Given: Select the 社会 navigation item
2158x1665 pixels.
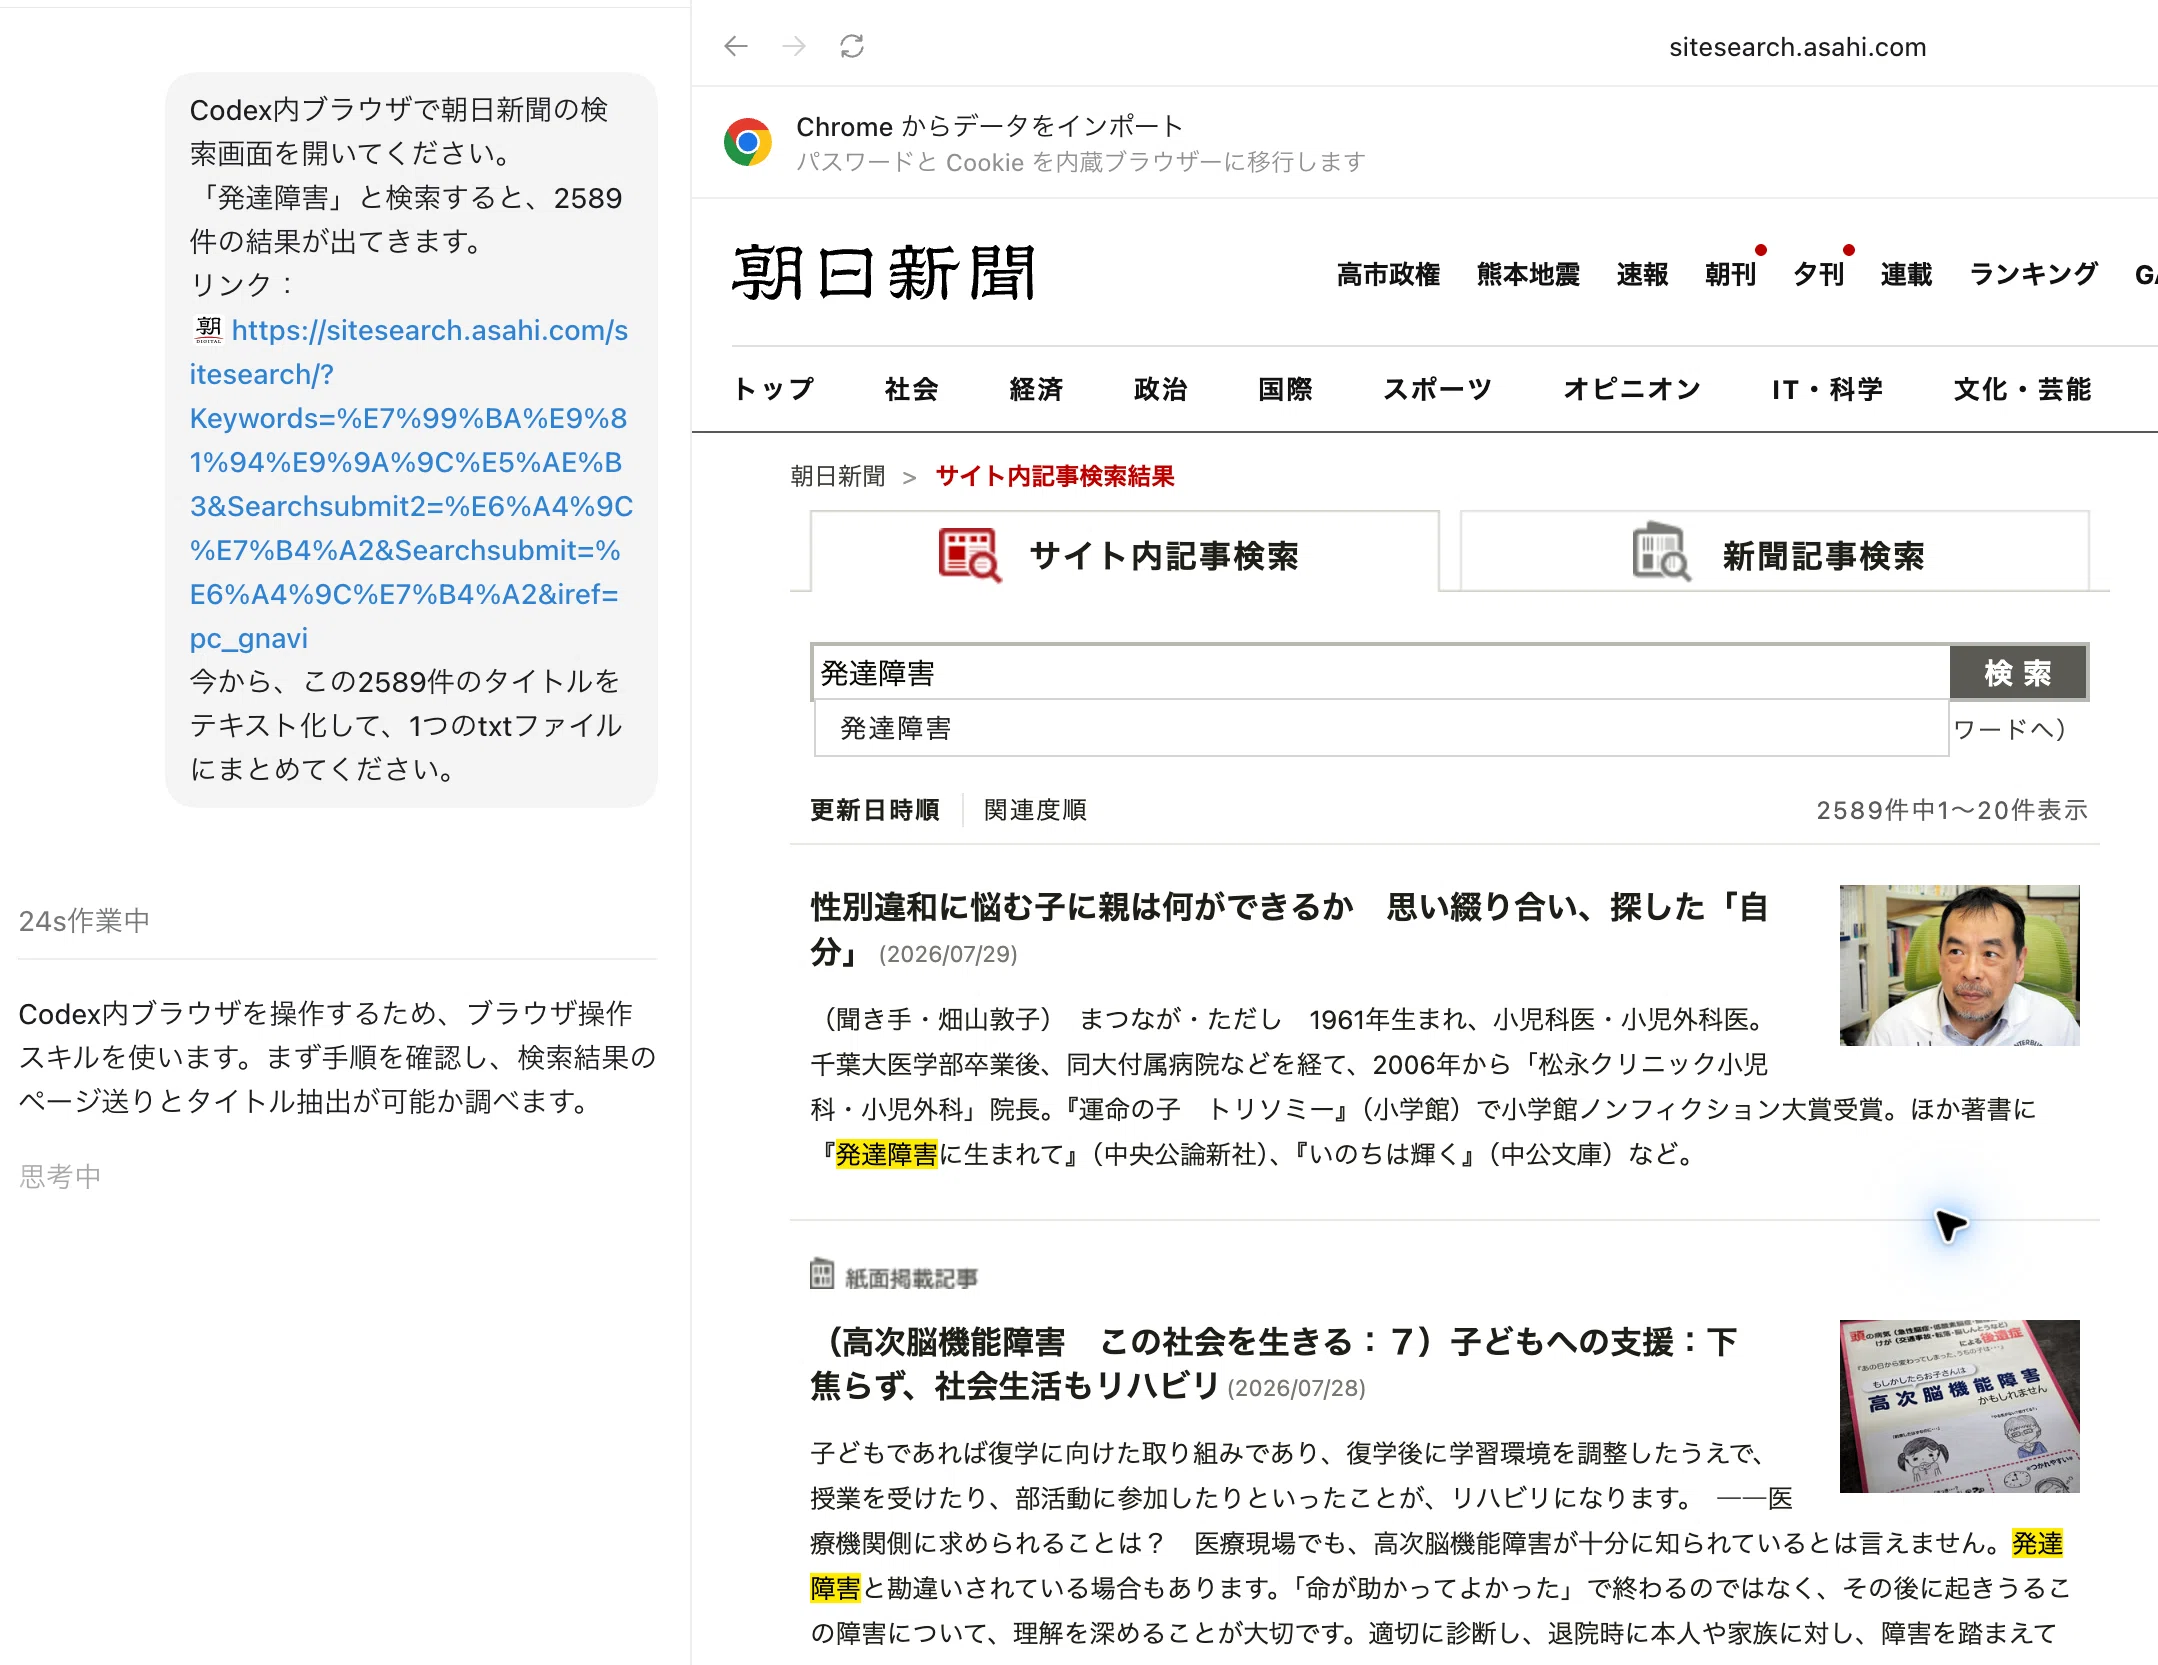Looking at the screenshot, I should (911, 389).
